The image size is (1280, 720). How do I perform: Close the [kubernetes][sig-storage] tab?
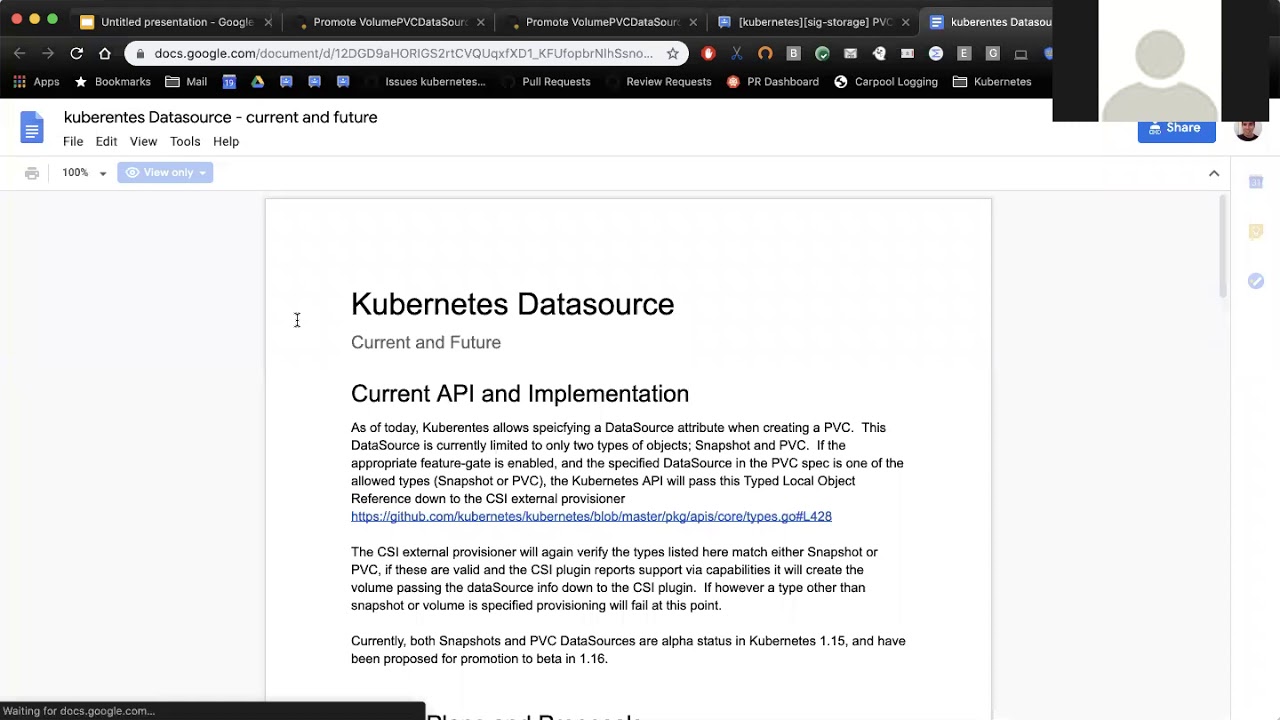(905, 22)
